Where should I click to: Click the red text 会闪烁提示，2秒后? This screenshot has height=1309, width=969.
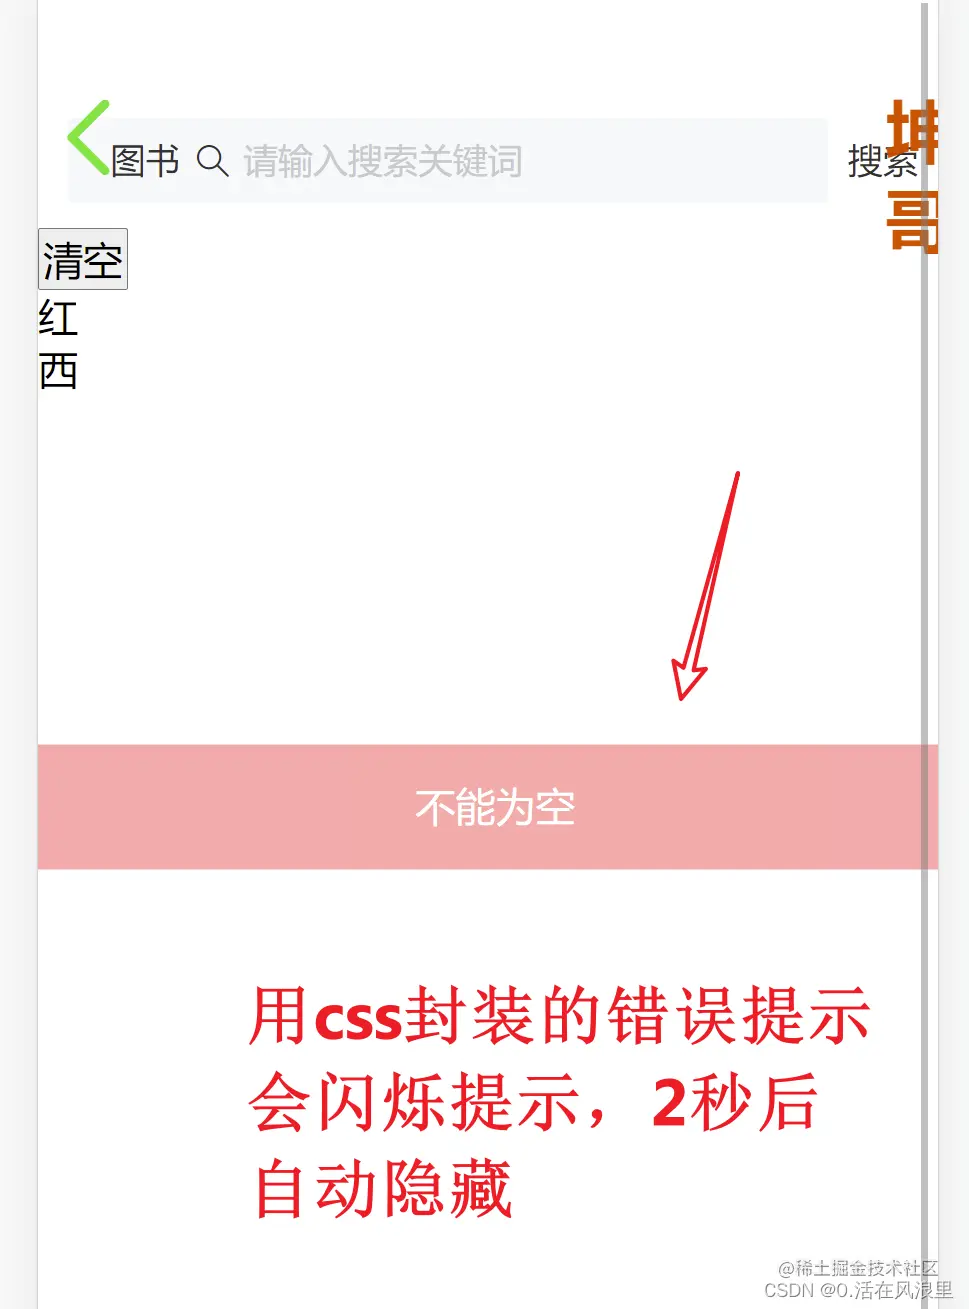pyautogui.click(x=534, y=1102)
